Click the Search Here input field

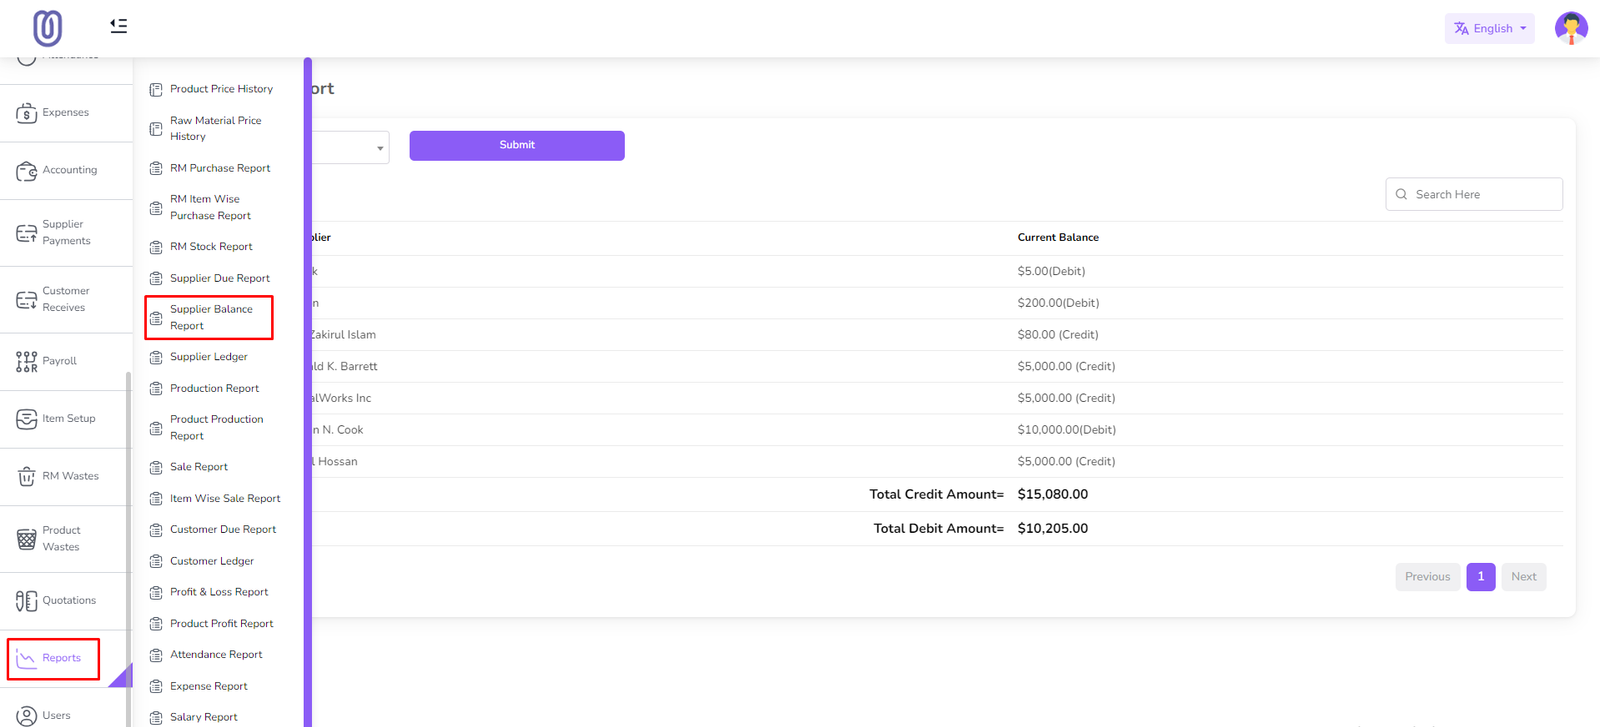1482,195
